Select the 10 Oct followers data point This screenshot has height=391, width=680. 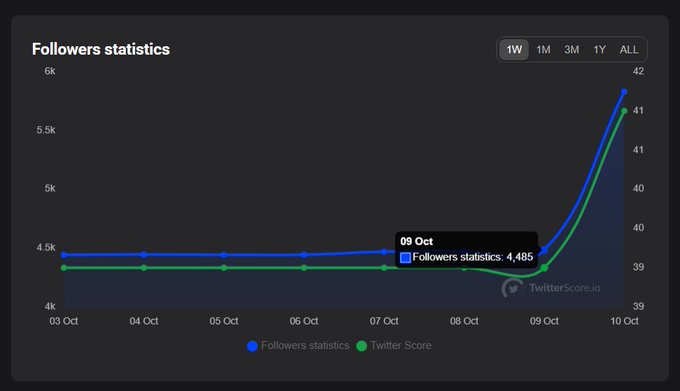pyautogui.click(x=624, y=92)
